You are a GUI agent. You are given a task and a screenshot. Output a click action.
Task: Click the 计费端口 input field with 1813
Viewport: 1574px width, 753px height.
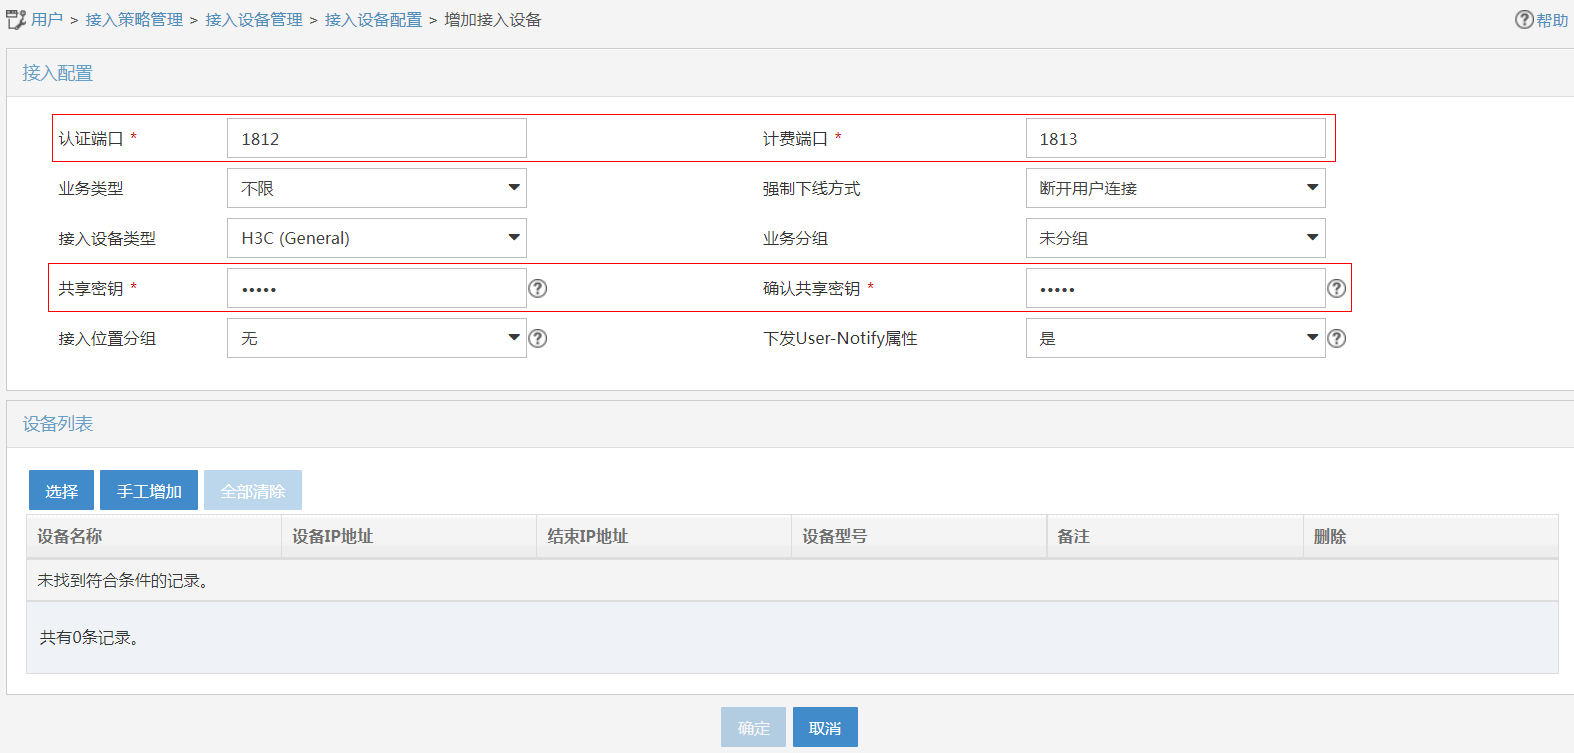(x=1176, y=138)
